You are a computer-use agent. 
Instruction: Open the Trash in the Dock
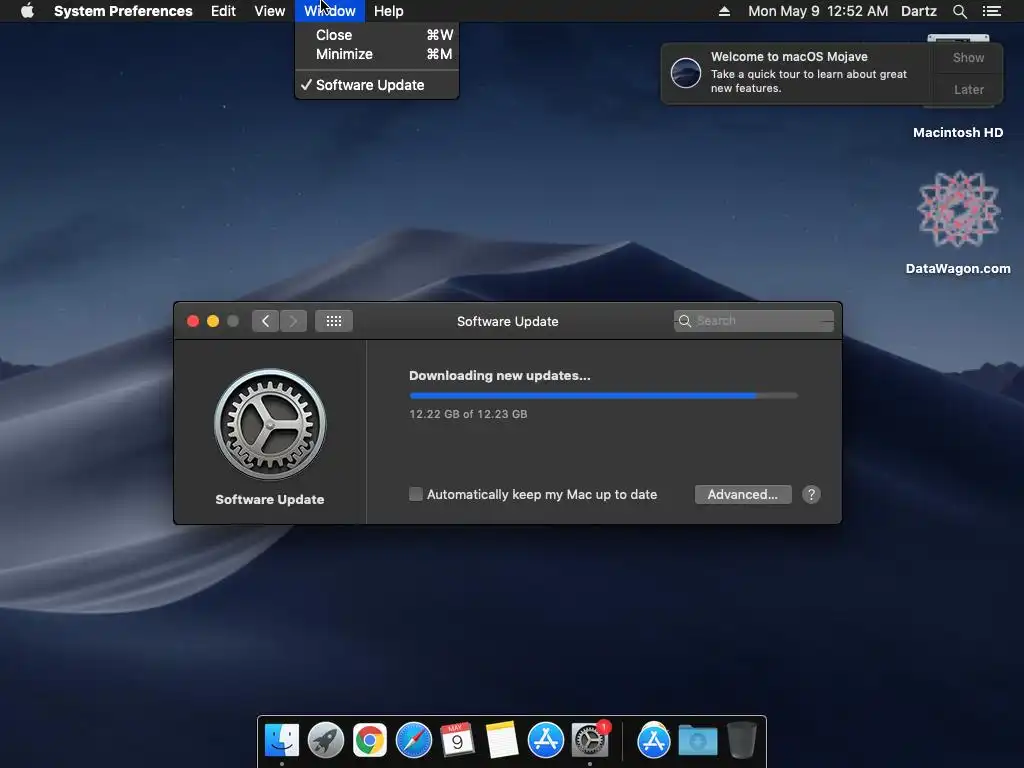pos(741,740)
